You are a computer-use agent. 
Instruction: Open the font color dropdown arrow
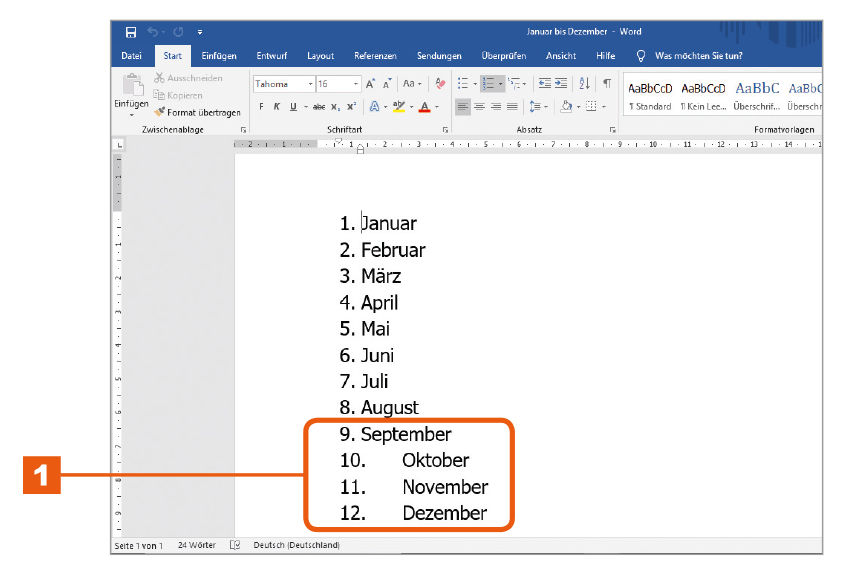point(437,107)
